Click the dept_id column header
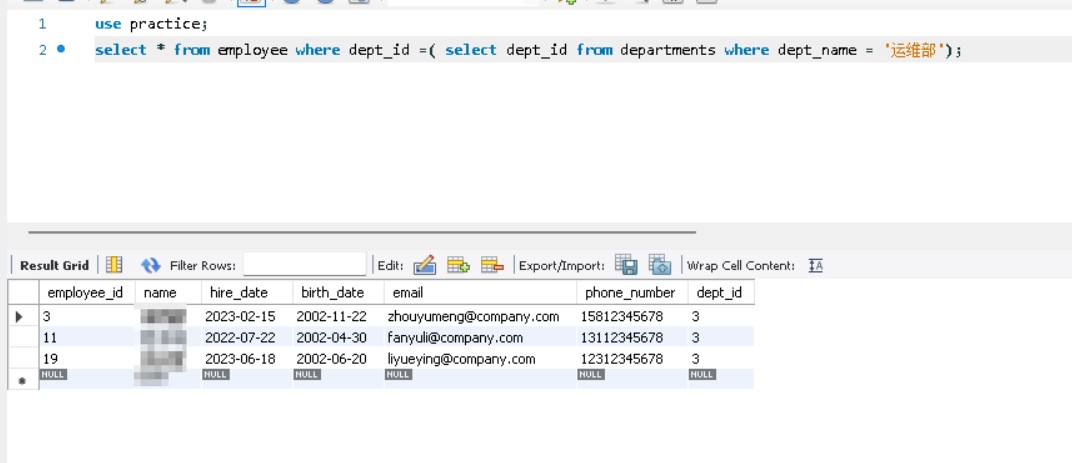Screen dimensions: 1072x463 719,293
